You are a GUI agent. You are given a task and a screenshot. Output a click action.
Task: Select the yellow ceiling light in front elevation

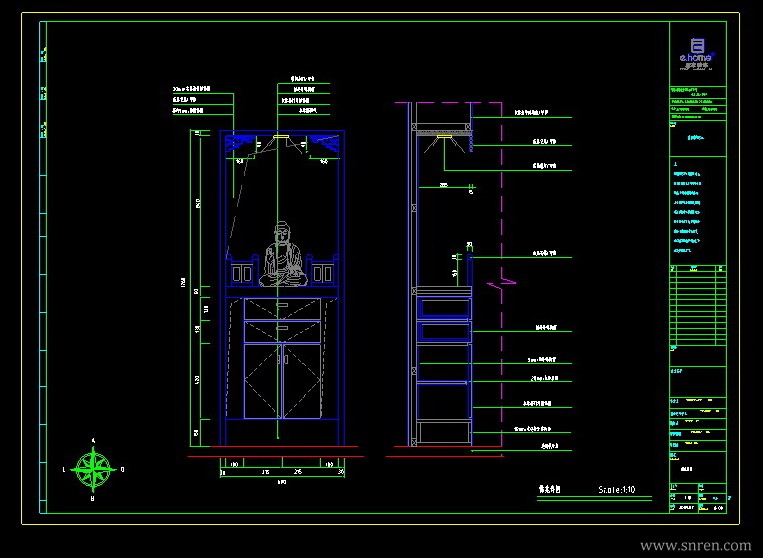coord(281,137)
